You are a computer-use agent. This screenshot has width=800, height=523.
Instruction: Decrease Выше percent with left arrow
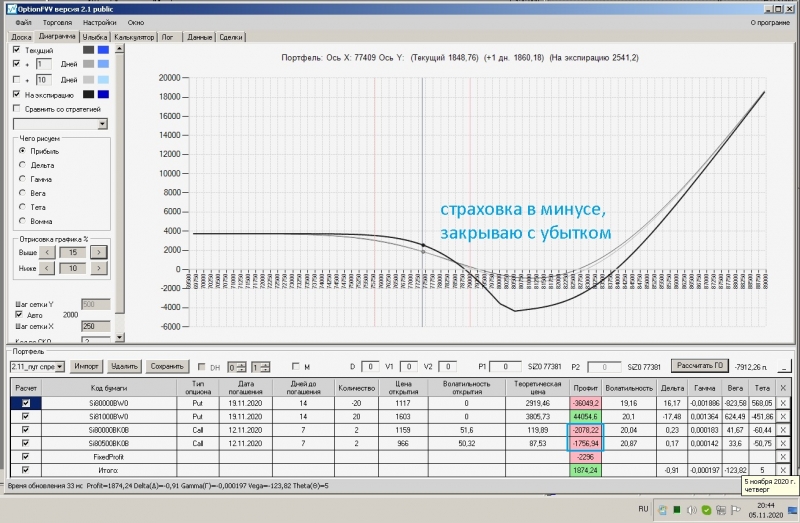[x=47, y=252]
